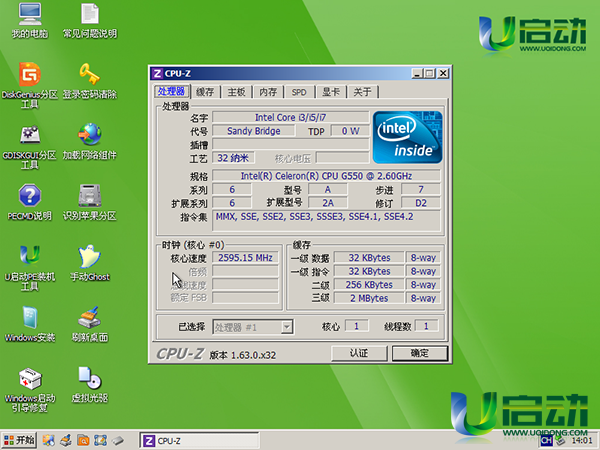Switch to the 主板 tab
The height and width of the screenshot is (450, 600).
tap(236, 92)
